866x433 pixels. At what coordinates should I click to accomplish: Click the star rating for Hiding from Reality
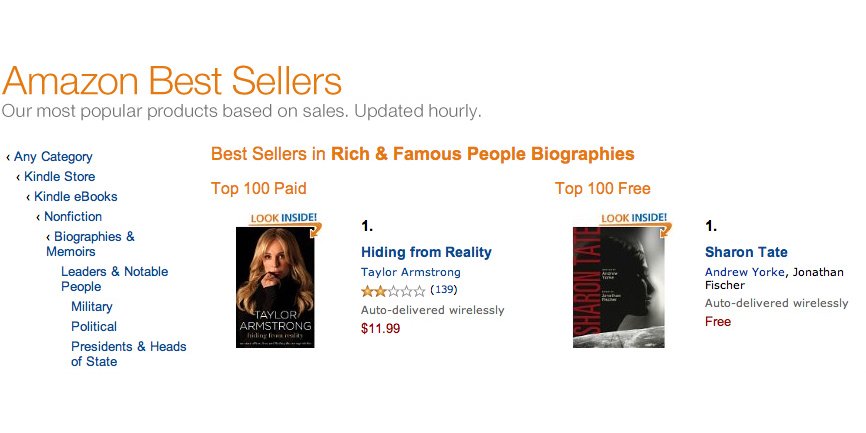[x=393, y=291]
